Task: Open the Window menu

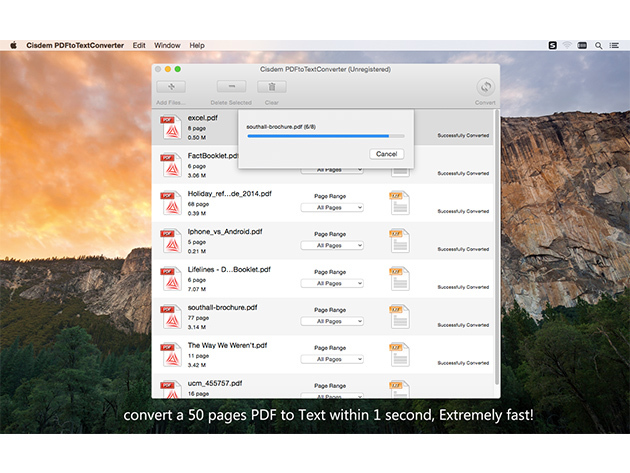Action: click(167, 45)
